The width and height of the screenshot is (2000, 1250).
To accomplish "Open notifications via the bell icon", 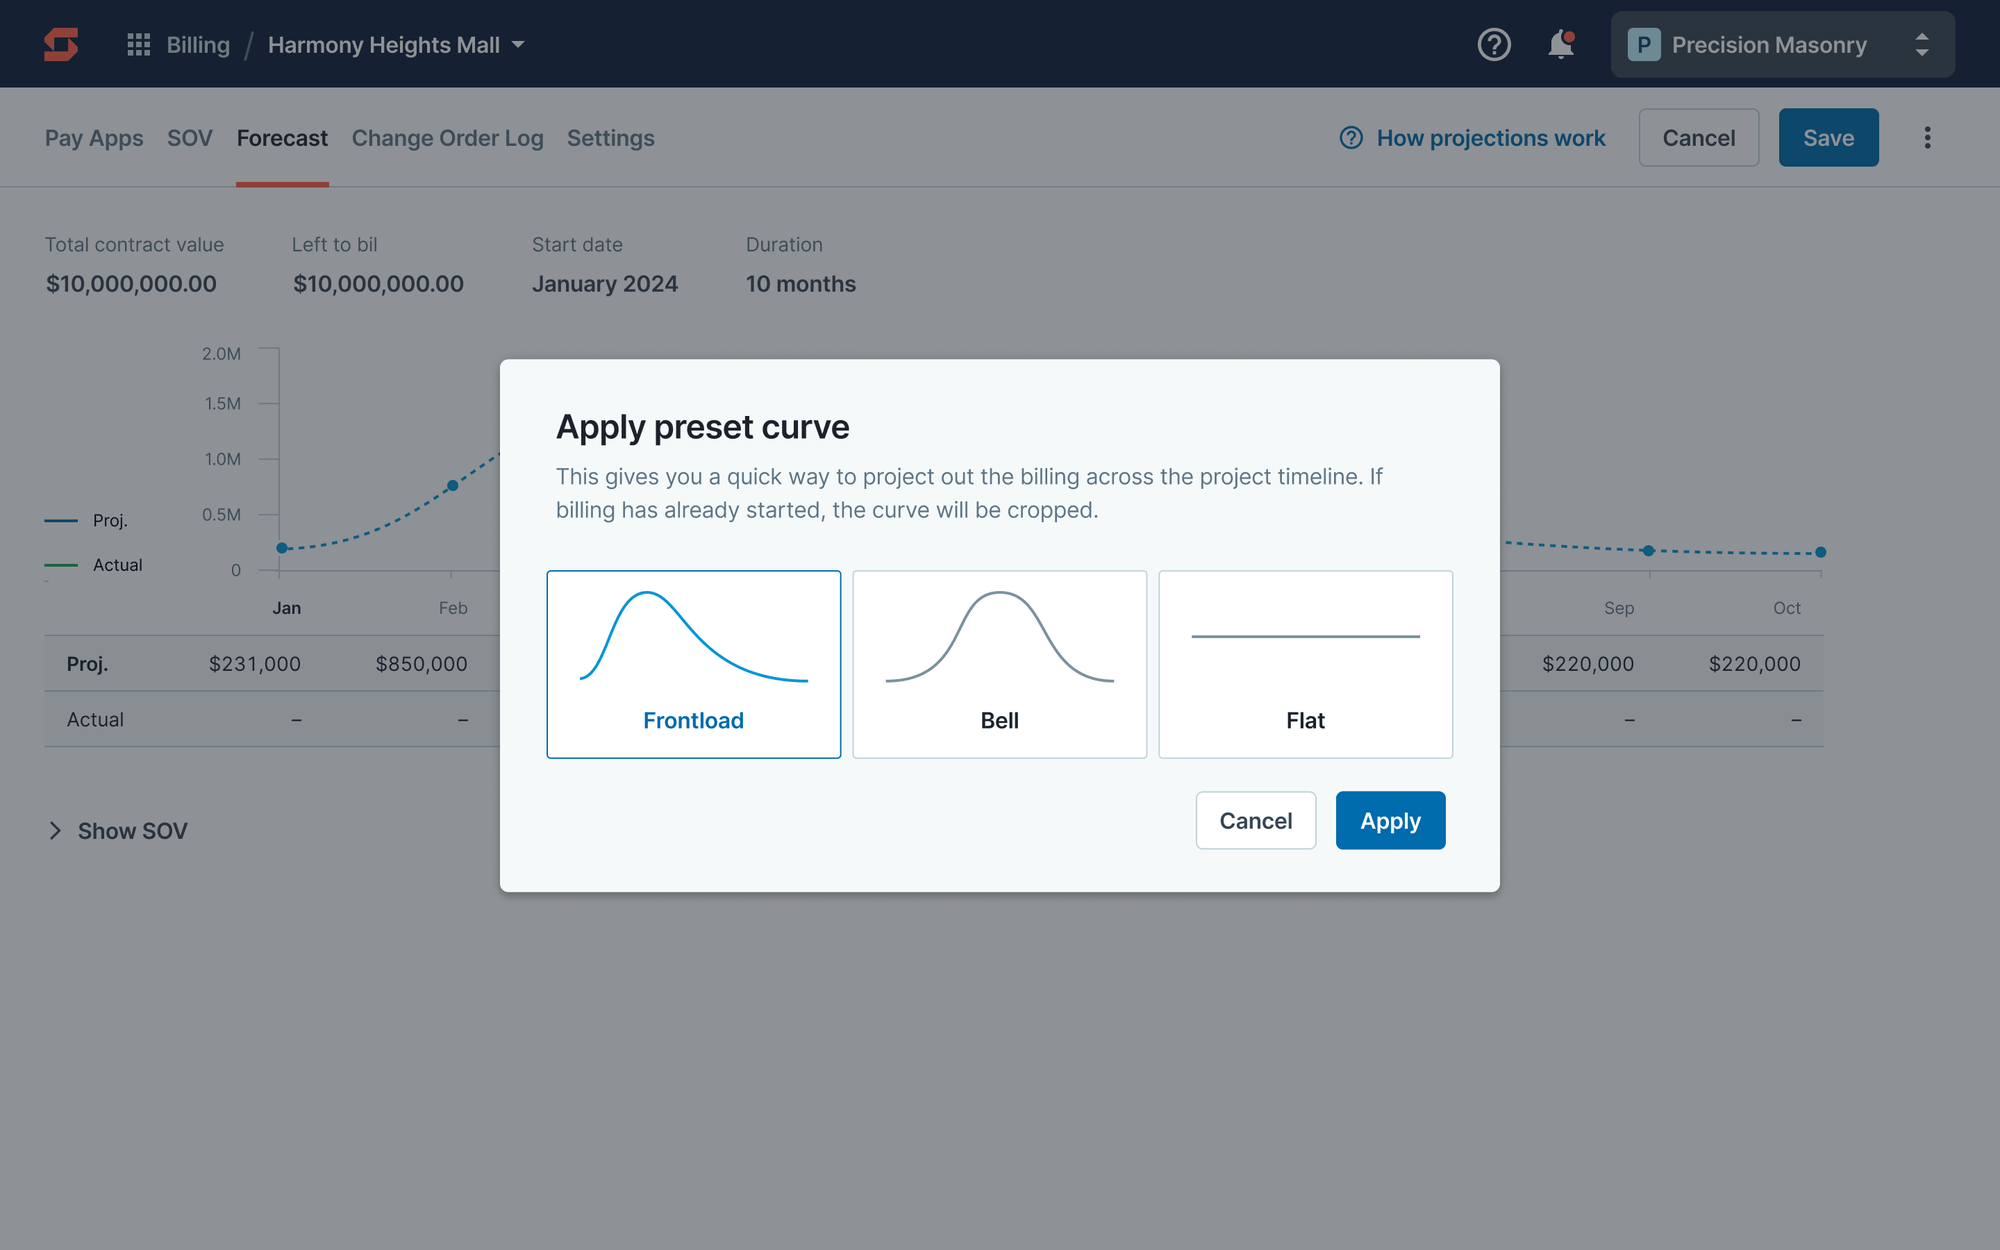I will pos(1560,46).
